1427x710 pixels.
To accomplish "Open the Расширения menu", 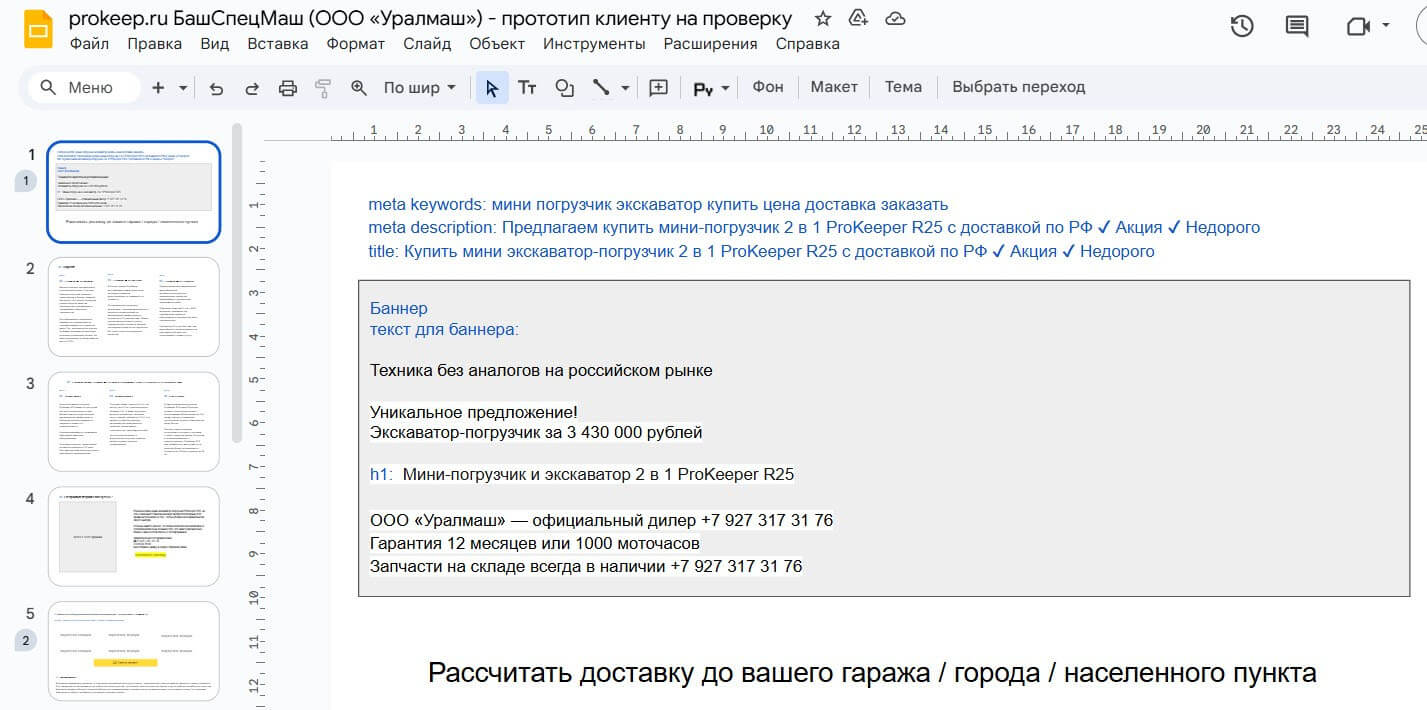I will pyautogui.click(x=710, y=44).
